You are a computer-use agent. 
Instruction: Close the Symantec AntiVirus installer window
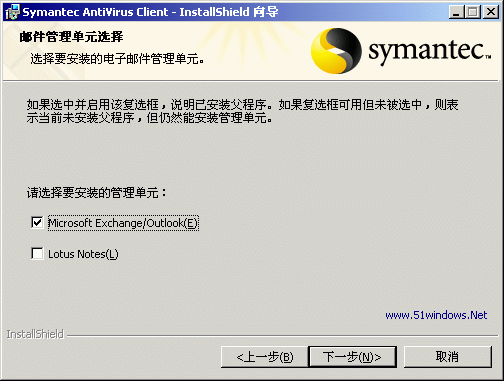pos(491,12)
